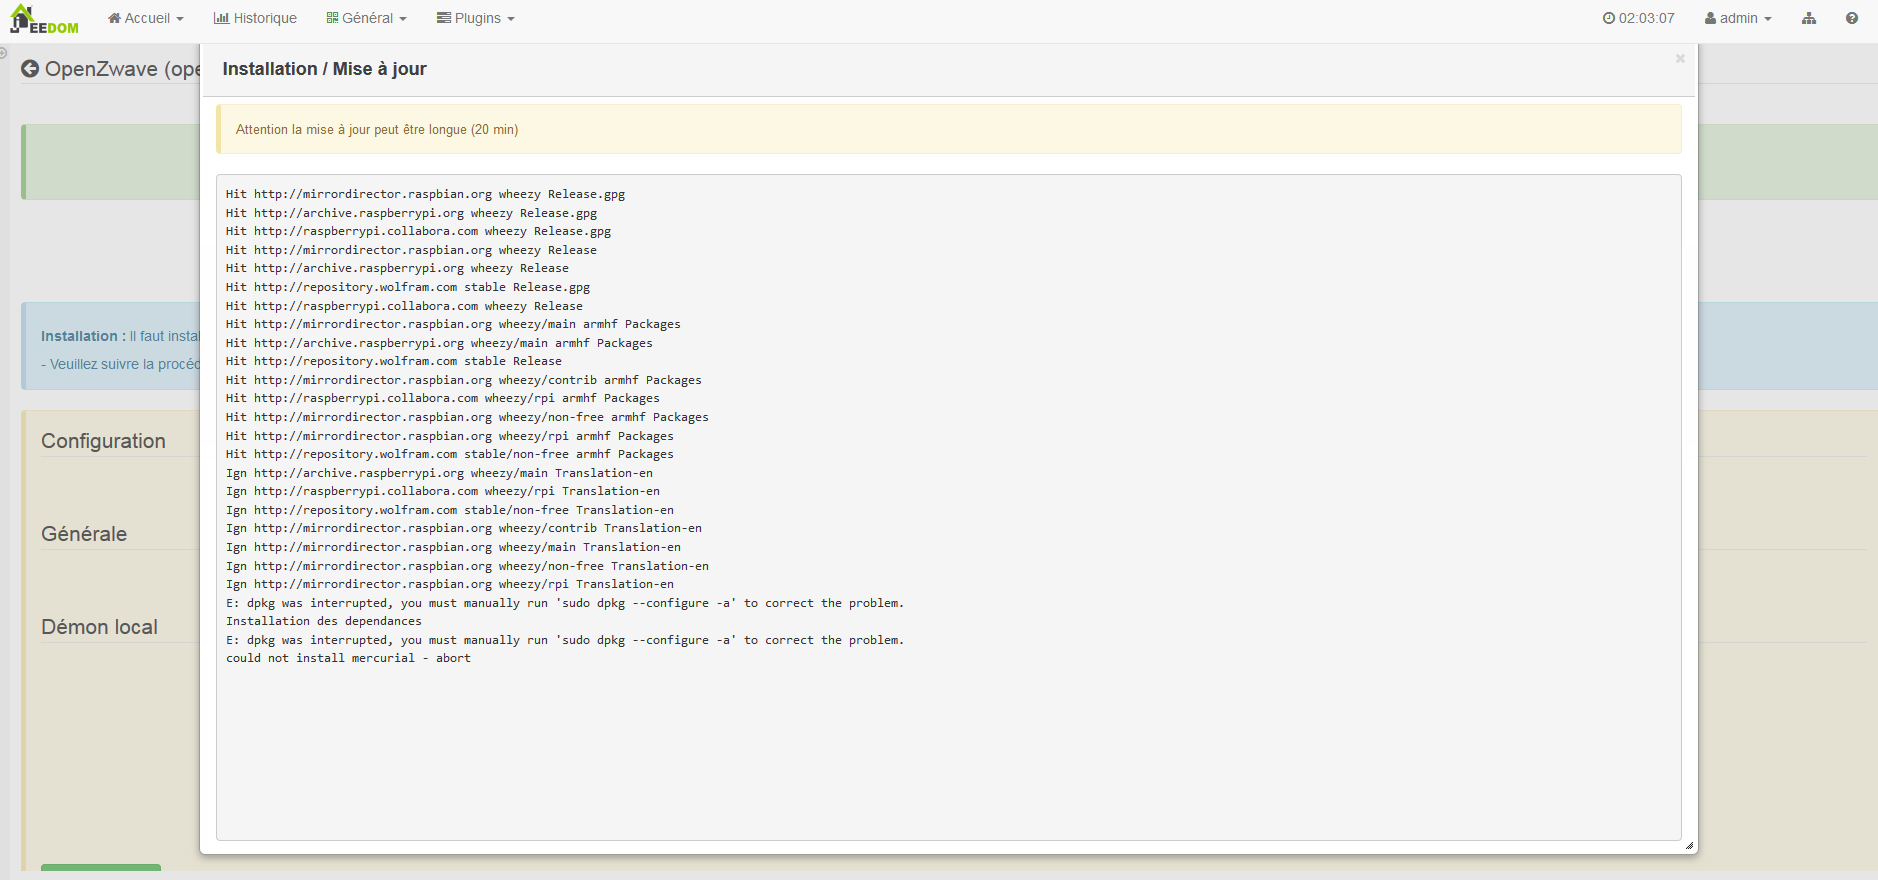Screen dimensions: 1878x880
Task: Click the user icon beside admin
Action: coord(1710,18)
